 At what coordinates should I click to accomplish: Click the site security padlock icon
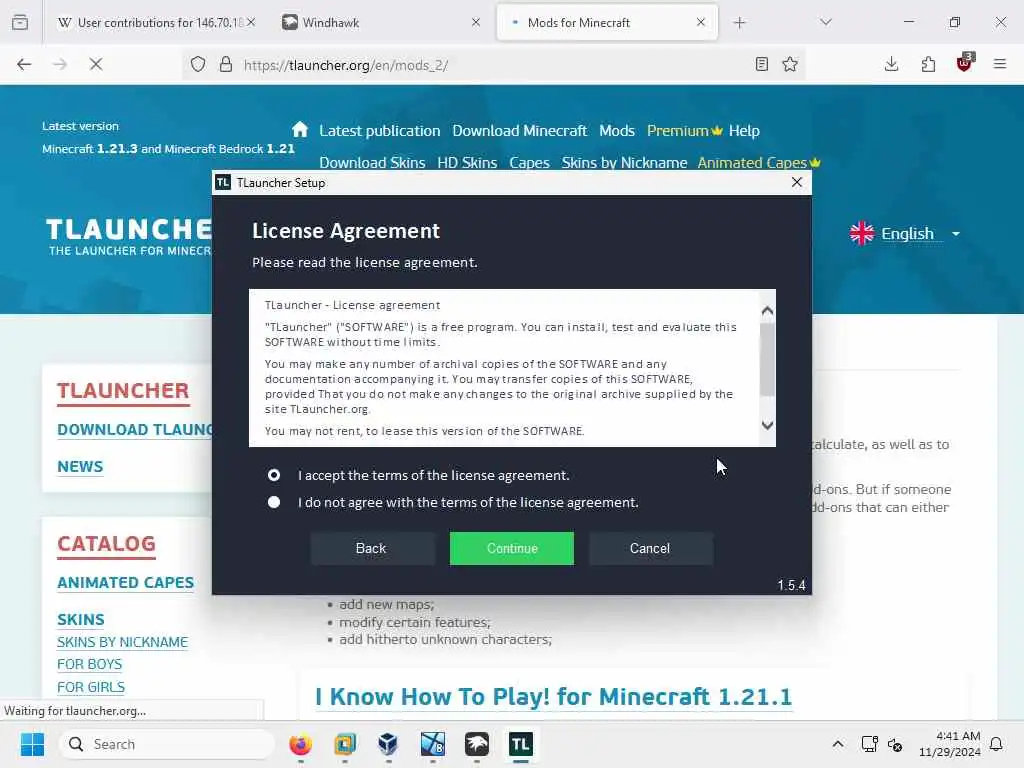pos(225,64)
